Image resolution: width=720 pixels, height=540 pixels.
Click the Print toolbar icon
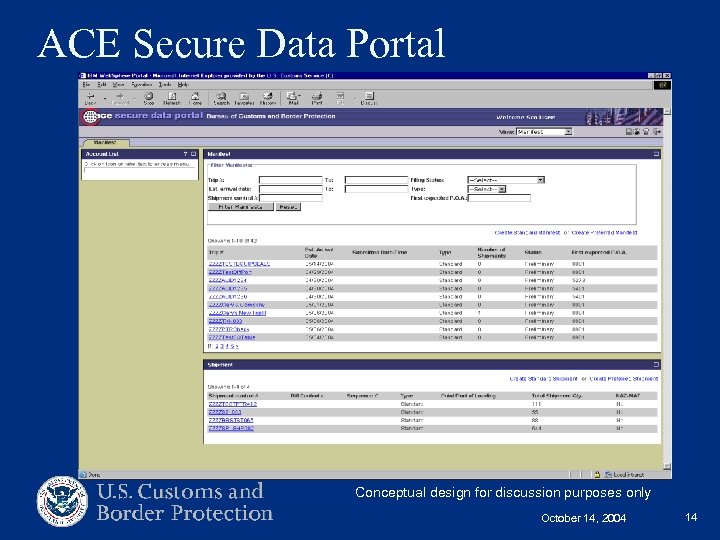tap(317, 96)
